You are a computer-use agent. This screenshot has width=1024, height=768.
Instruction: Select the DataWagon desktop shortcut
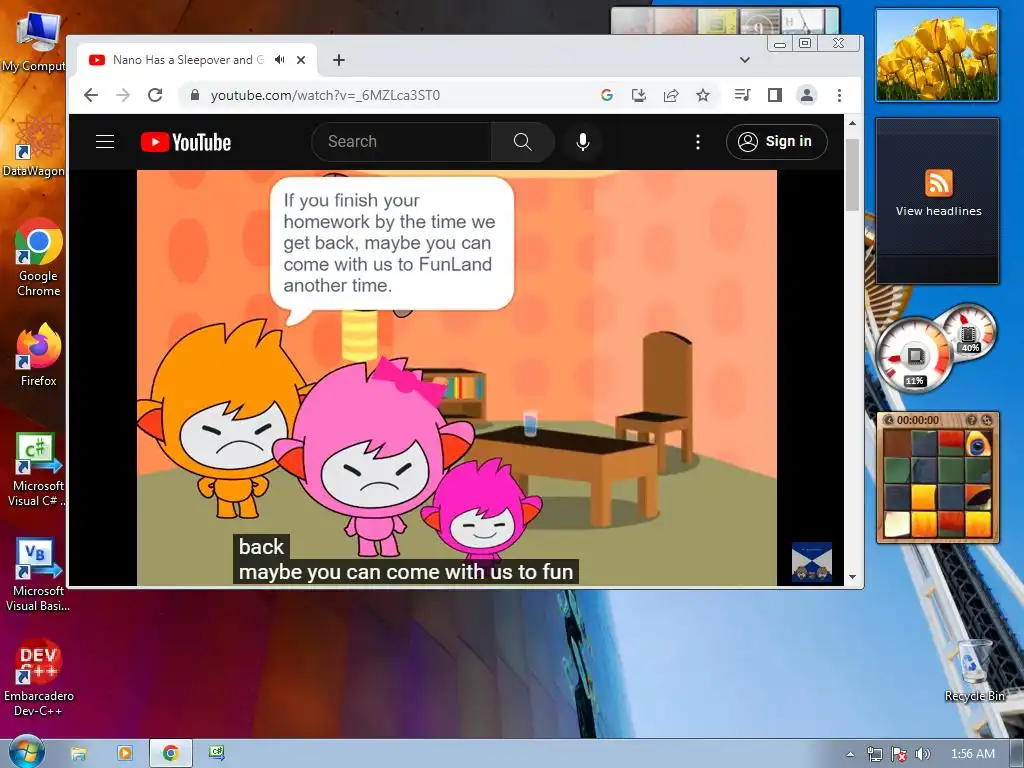[36, 145]
